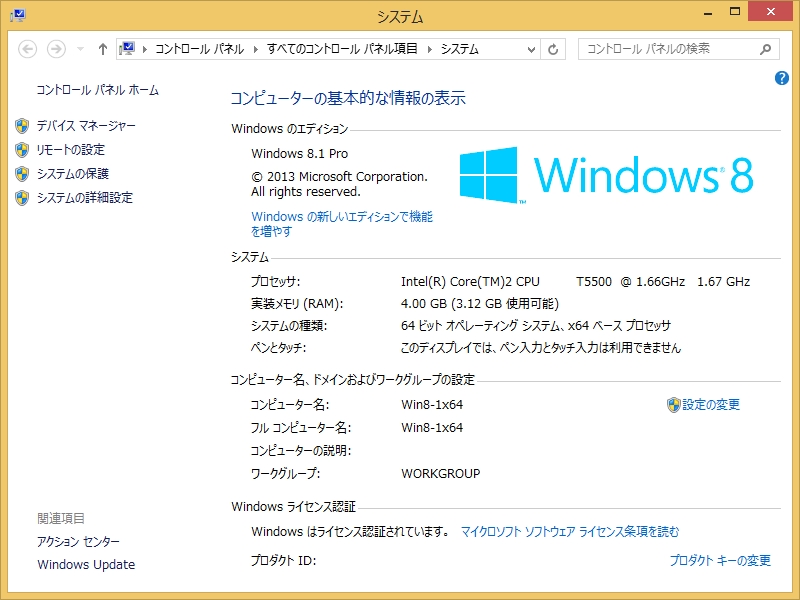Open リモートの設定 link
This screenshot has height=600, width=800.
(x=70, y=149)
